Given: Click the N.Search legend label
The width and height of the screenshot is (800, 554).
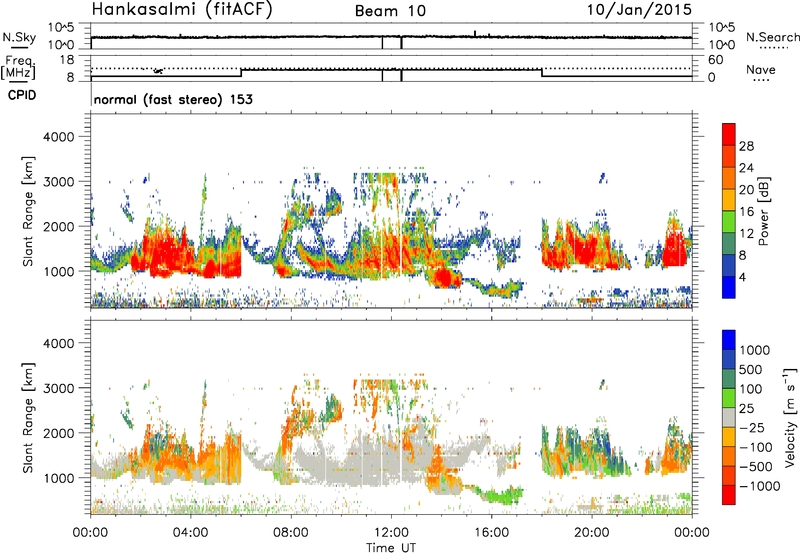Looking at the screenshot, I should tap(773, 37).
